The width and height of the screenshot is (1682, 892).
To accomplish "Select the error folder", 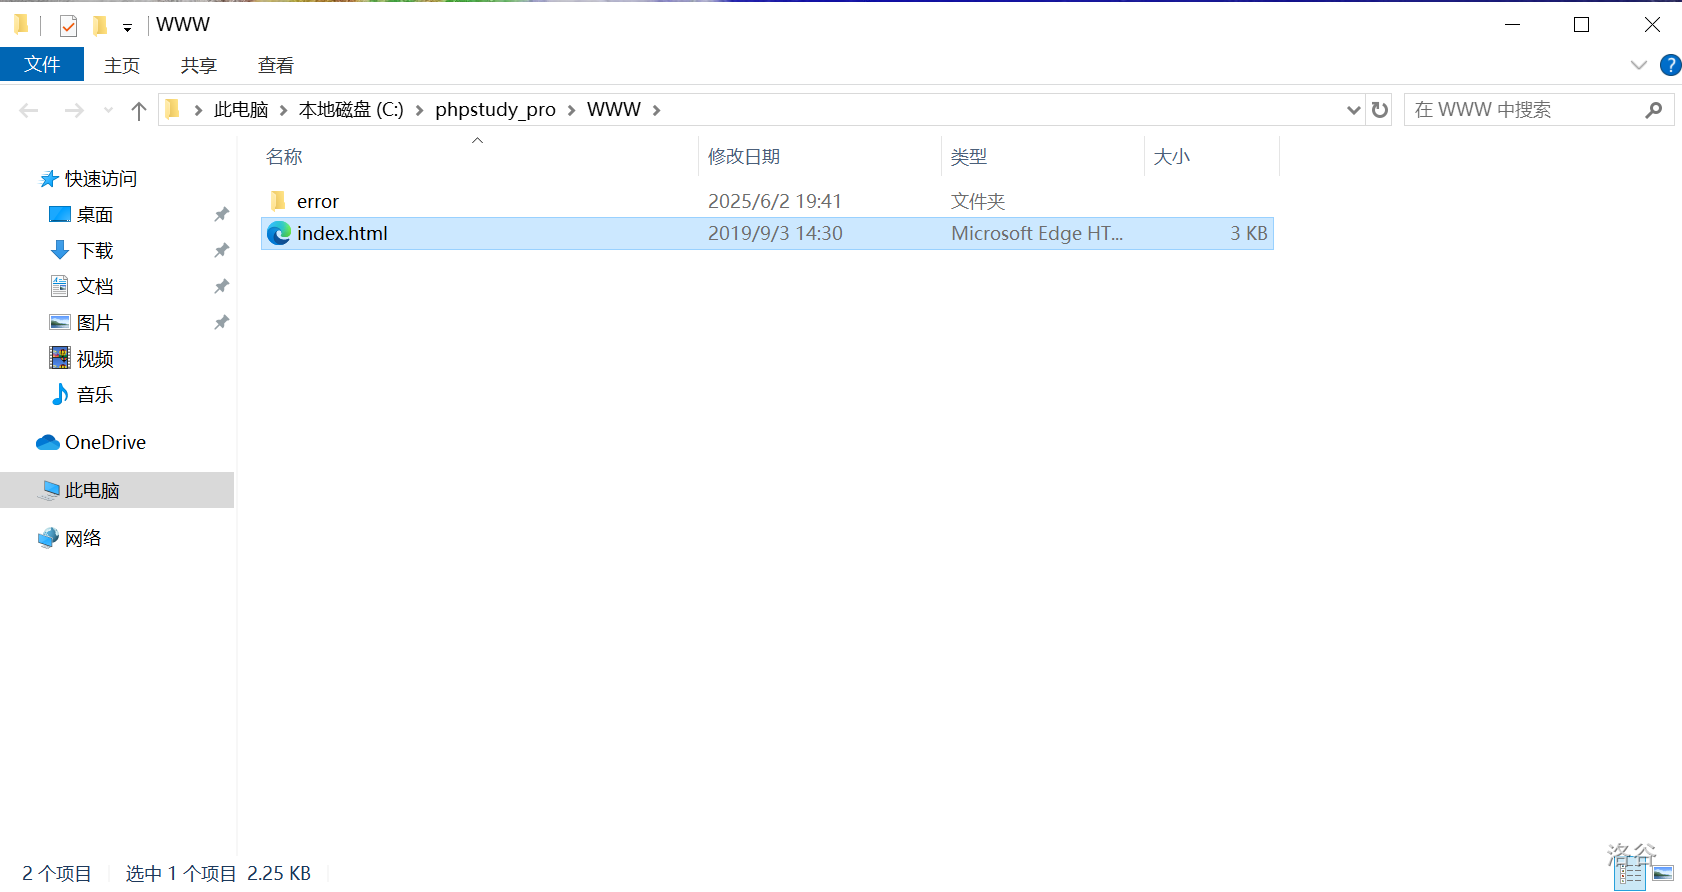I will pyautogui.click(x=317, y=201).
